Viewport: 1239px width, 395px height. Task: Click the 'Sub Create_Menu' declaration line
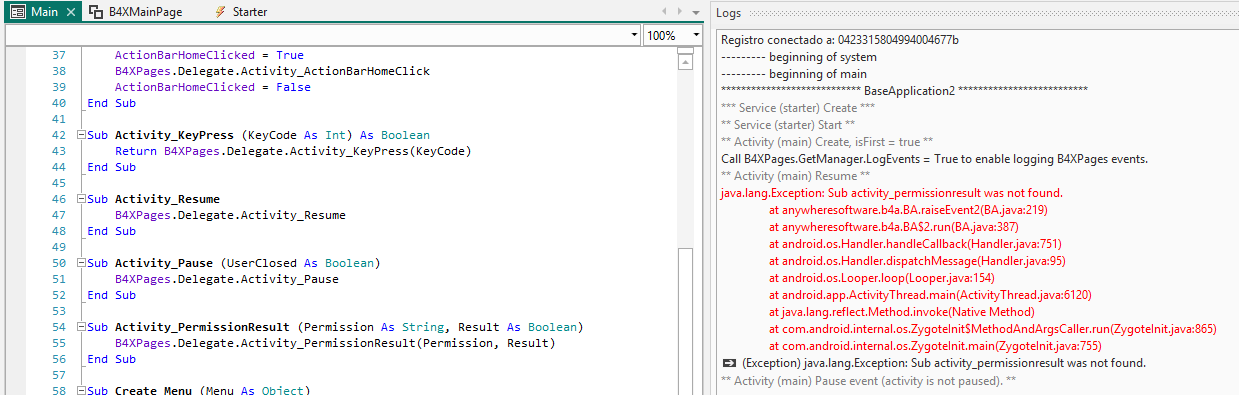(199, 390)
